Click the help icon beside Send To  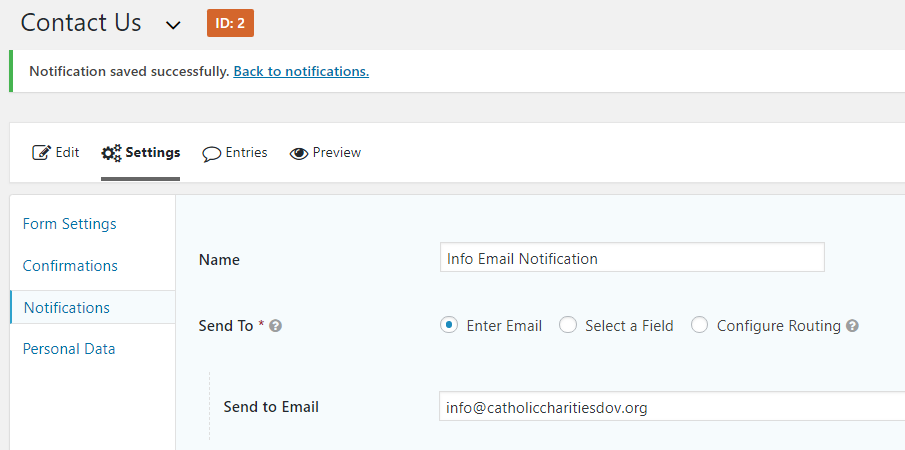click(x=276, y=326)
